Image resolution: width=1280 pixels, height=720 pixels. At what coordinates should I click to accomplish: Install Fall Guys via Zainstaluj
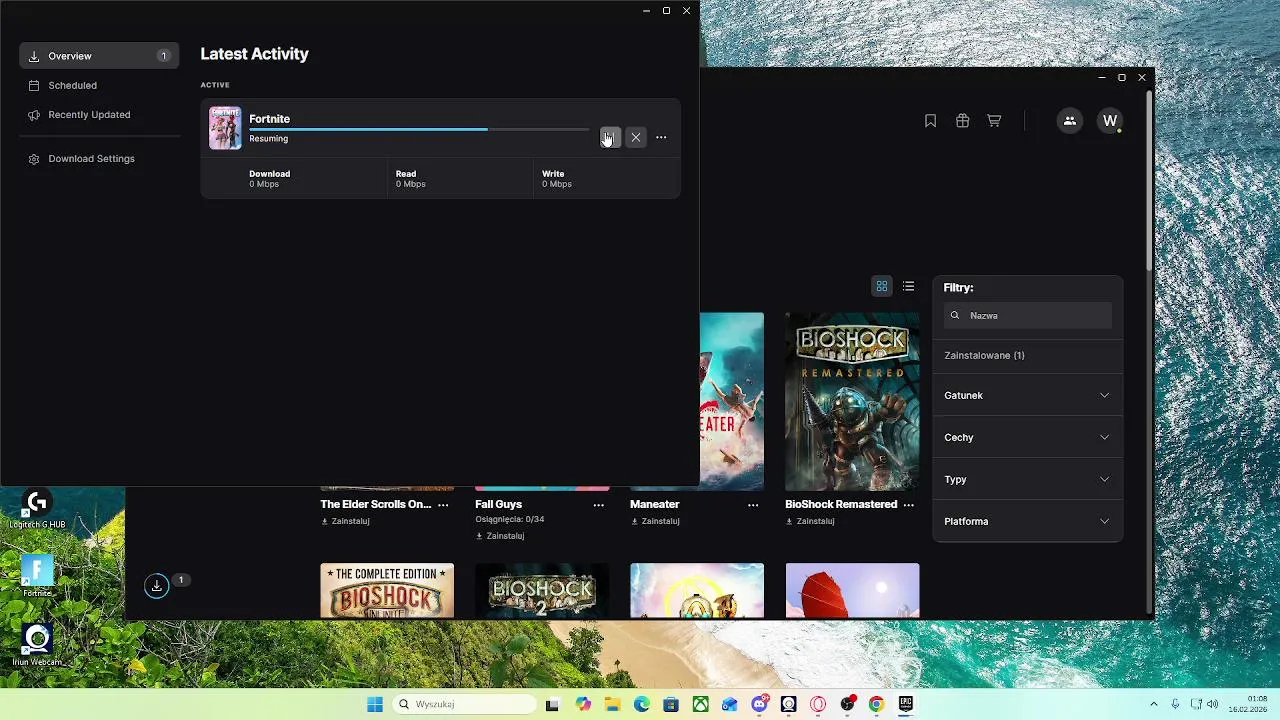pyautogui.click(x=500, y=536)
